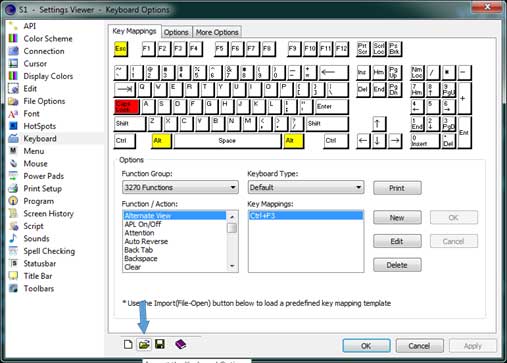
Task: Click the F1 key on keyboard map
Action: pos(148,49)
